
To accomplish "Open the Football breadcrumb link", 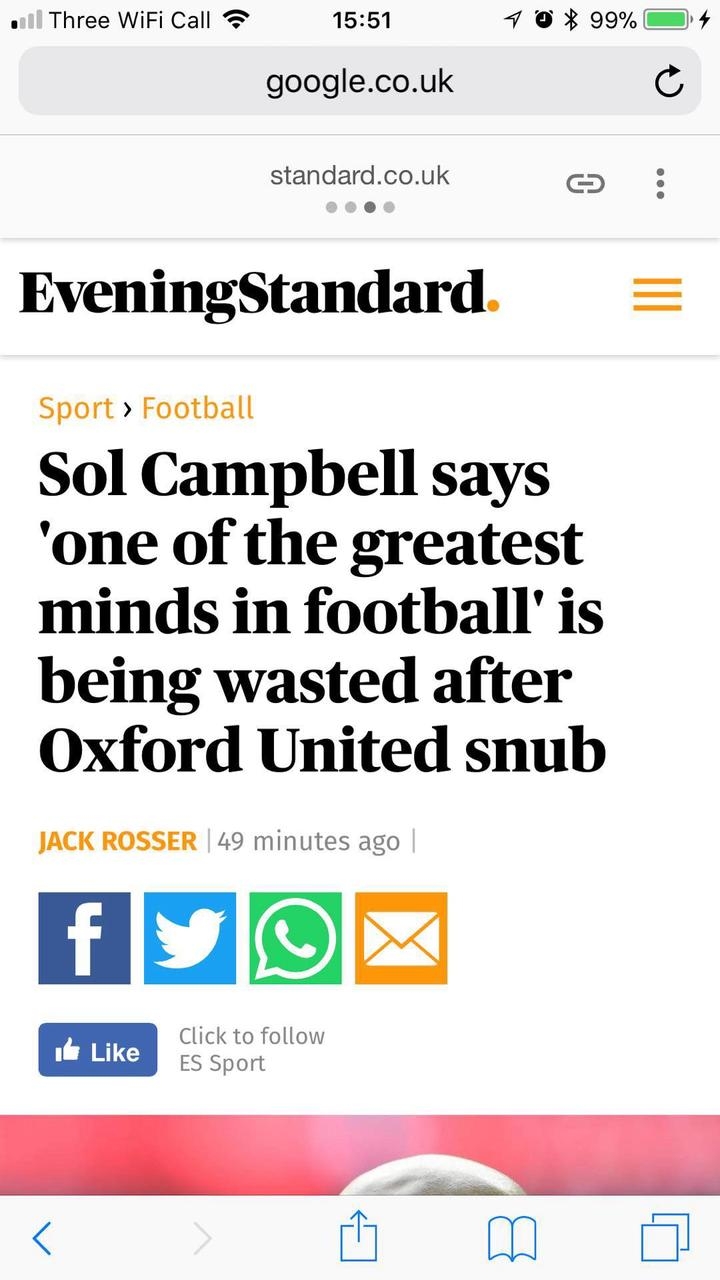I will coord(198,408).
